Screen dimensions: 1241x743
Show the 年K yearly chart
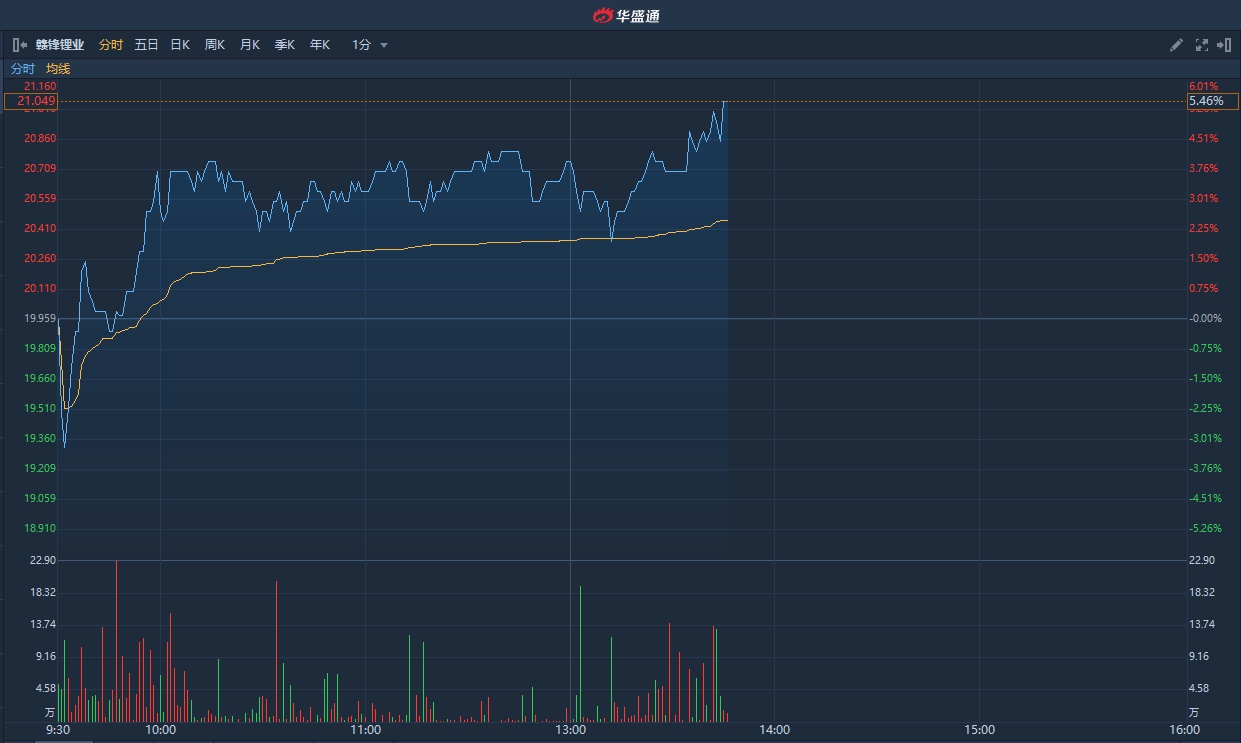[319, 45]
